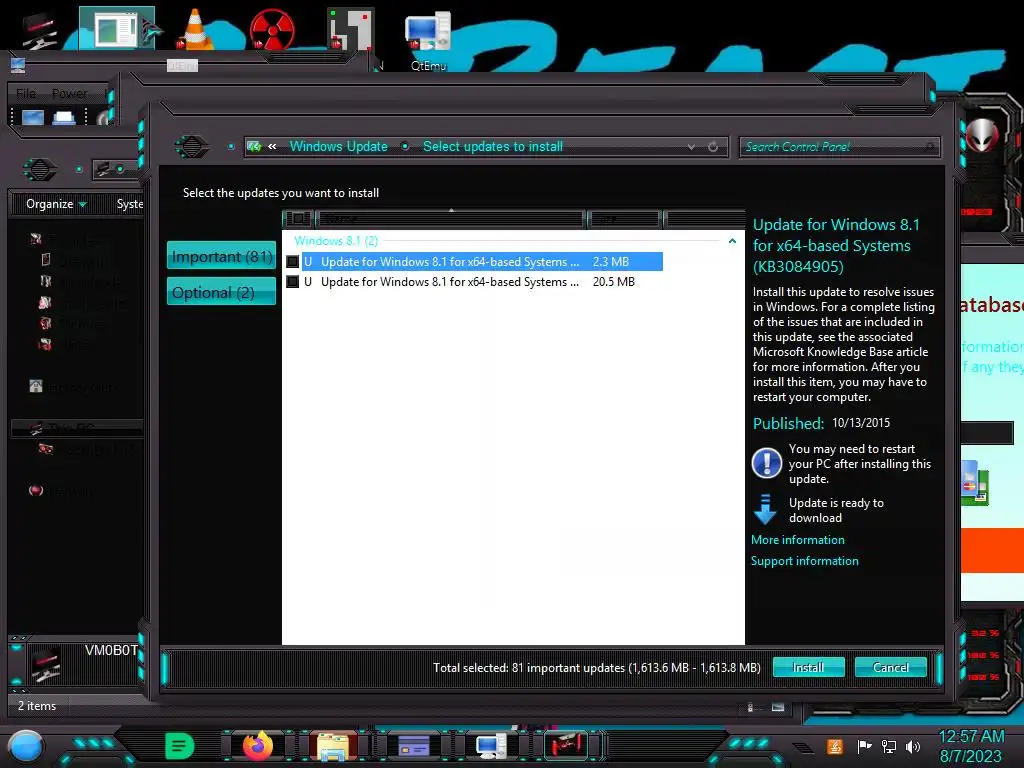Click the second toolbar icon in QtEmu window
The width and height of the screenshot is (1024, 768).
63,118
